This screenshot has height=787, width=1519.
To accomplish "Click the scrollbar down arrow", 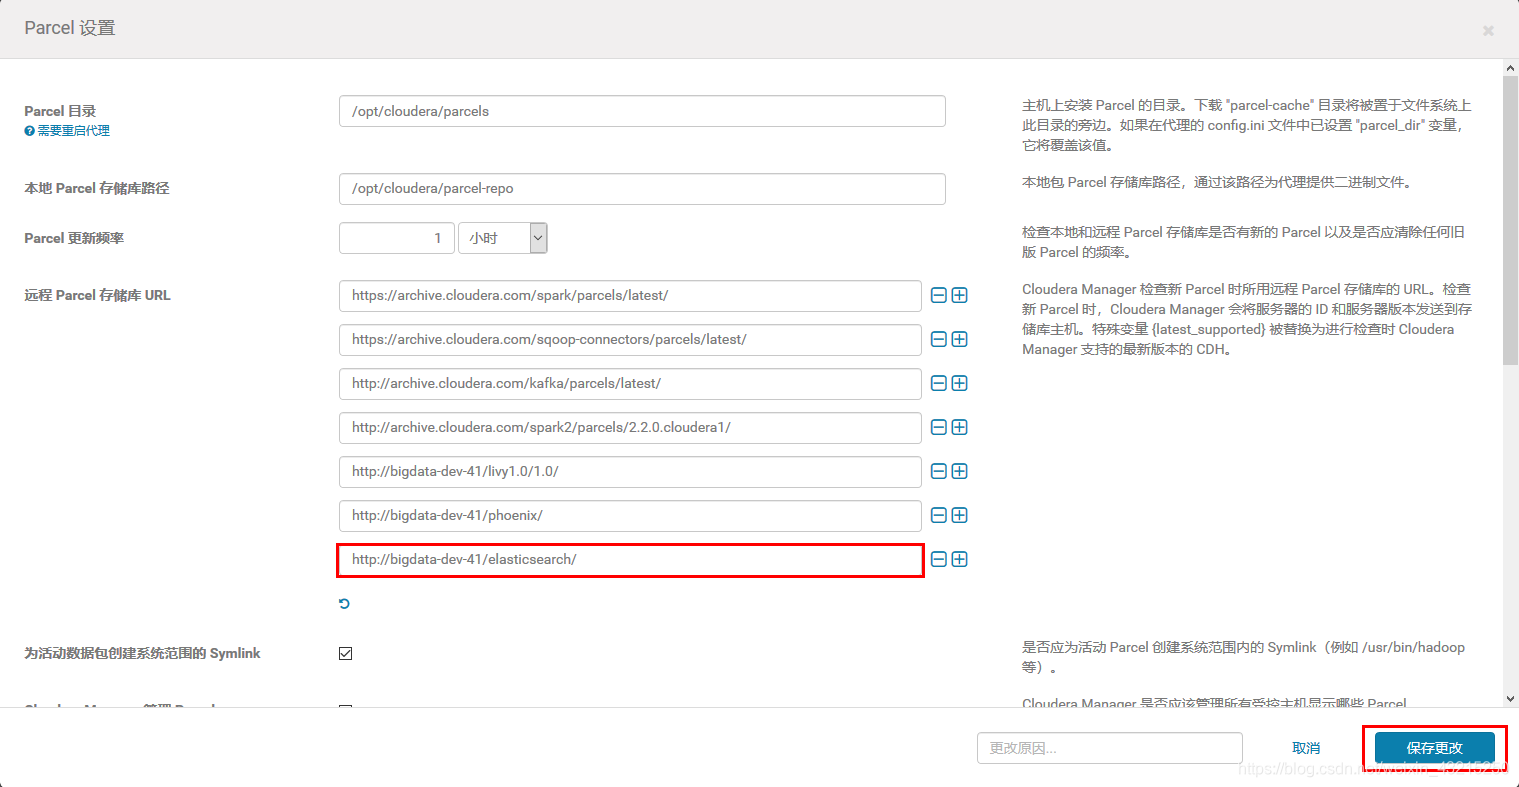I will coord(1510,699).
